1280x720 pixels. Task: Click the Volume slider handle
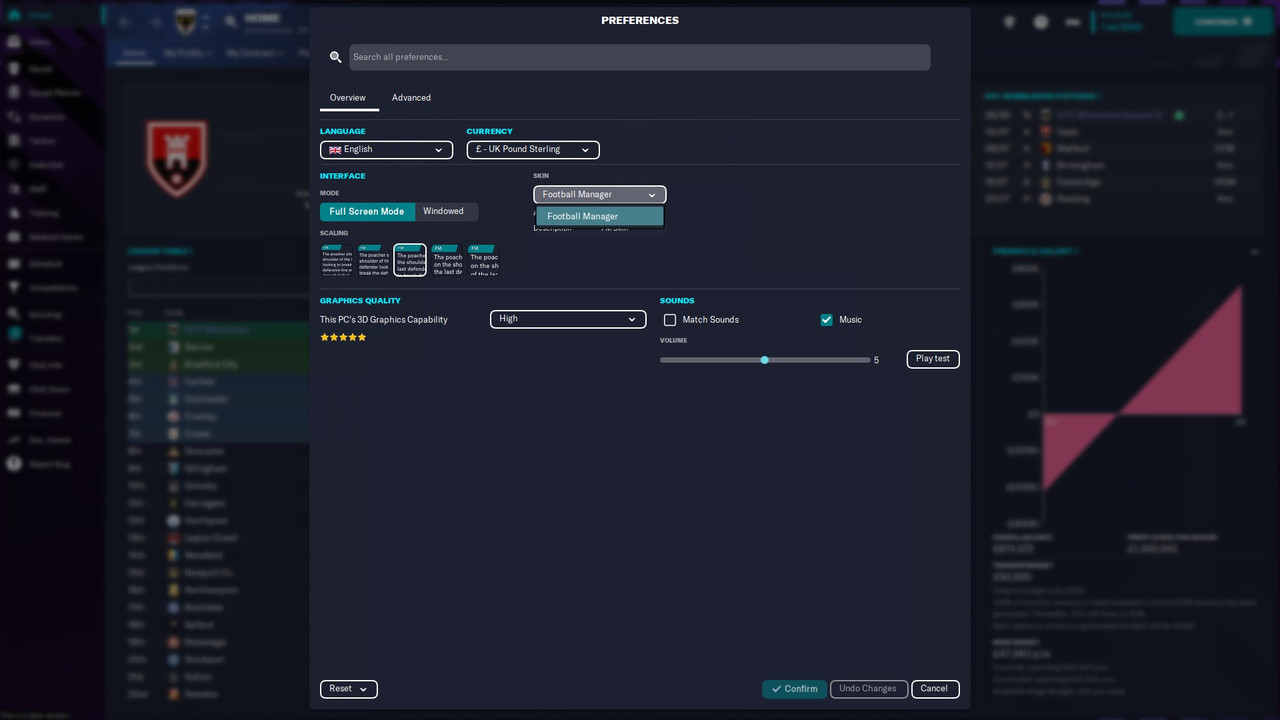[x=765, y=360]
